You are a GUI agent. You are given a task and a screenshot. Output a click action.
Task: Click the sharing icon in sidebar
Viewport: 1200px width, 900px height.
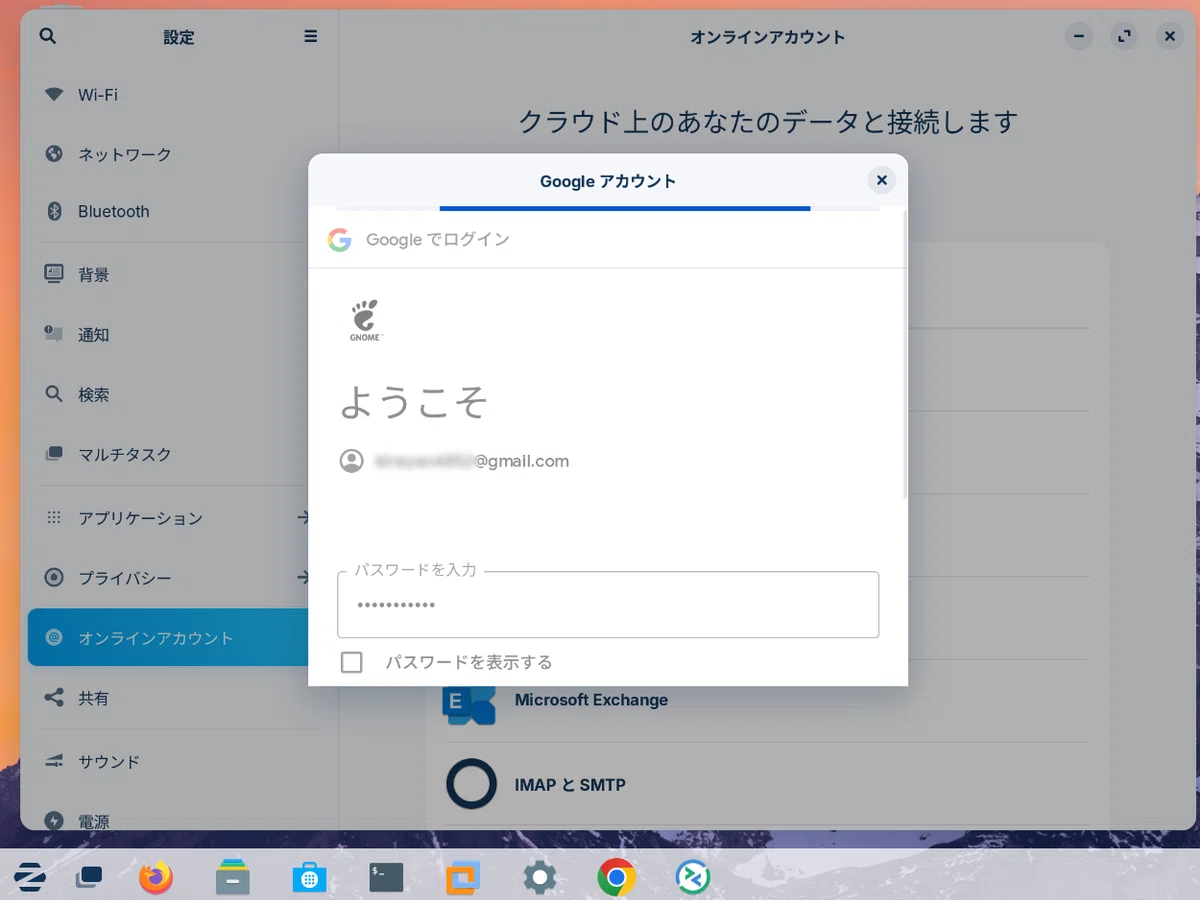coord(54,698)
